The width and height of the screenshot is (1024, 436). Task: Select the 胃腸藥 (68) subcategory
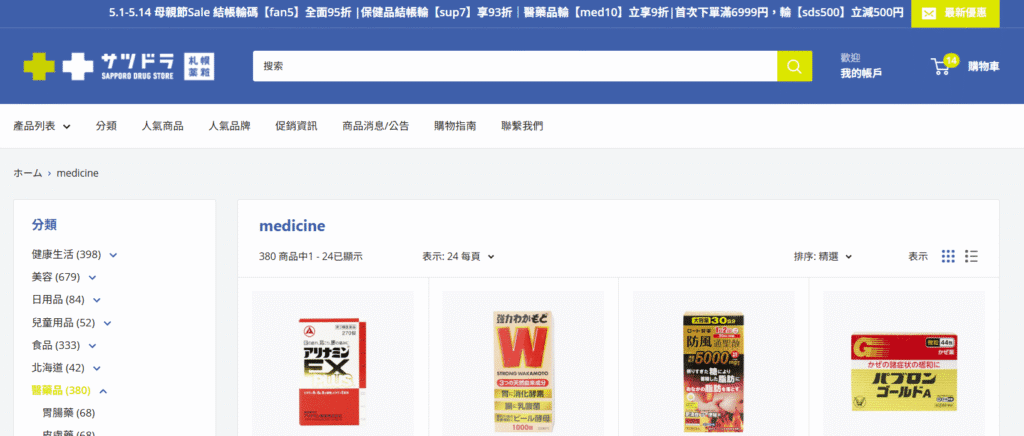pyautogui.click(x=69, y=413)
